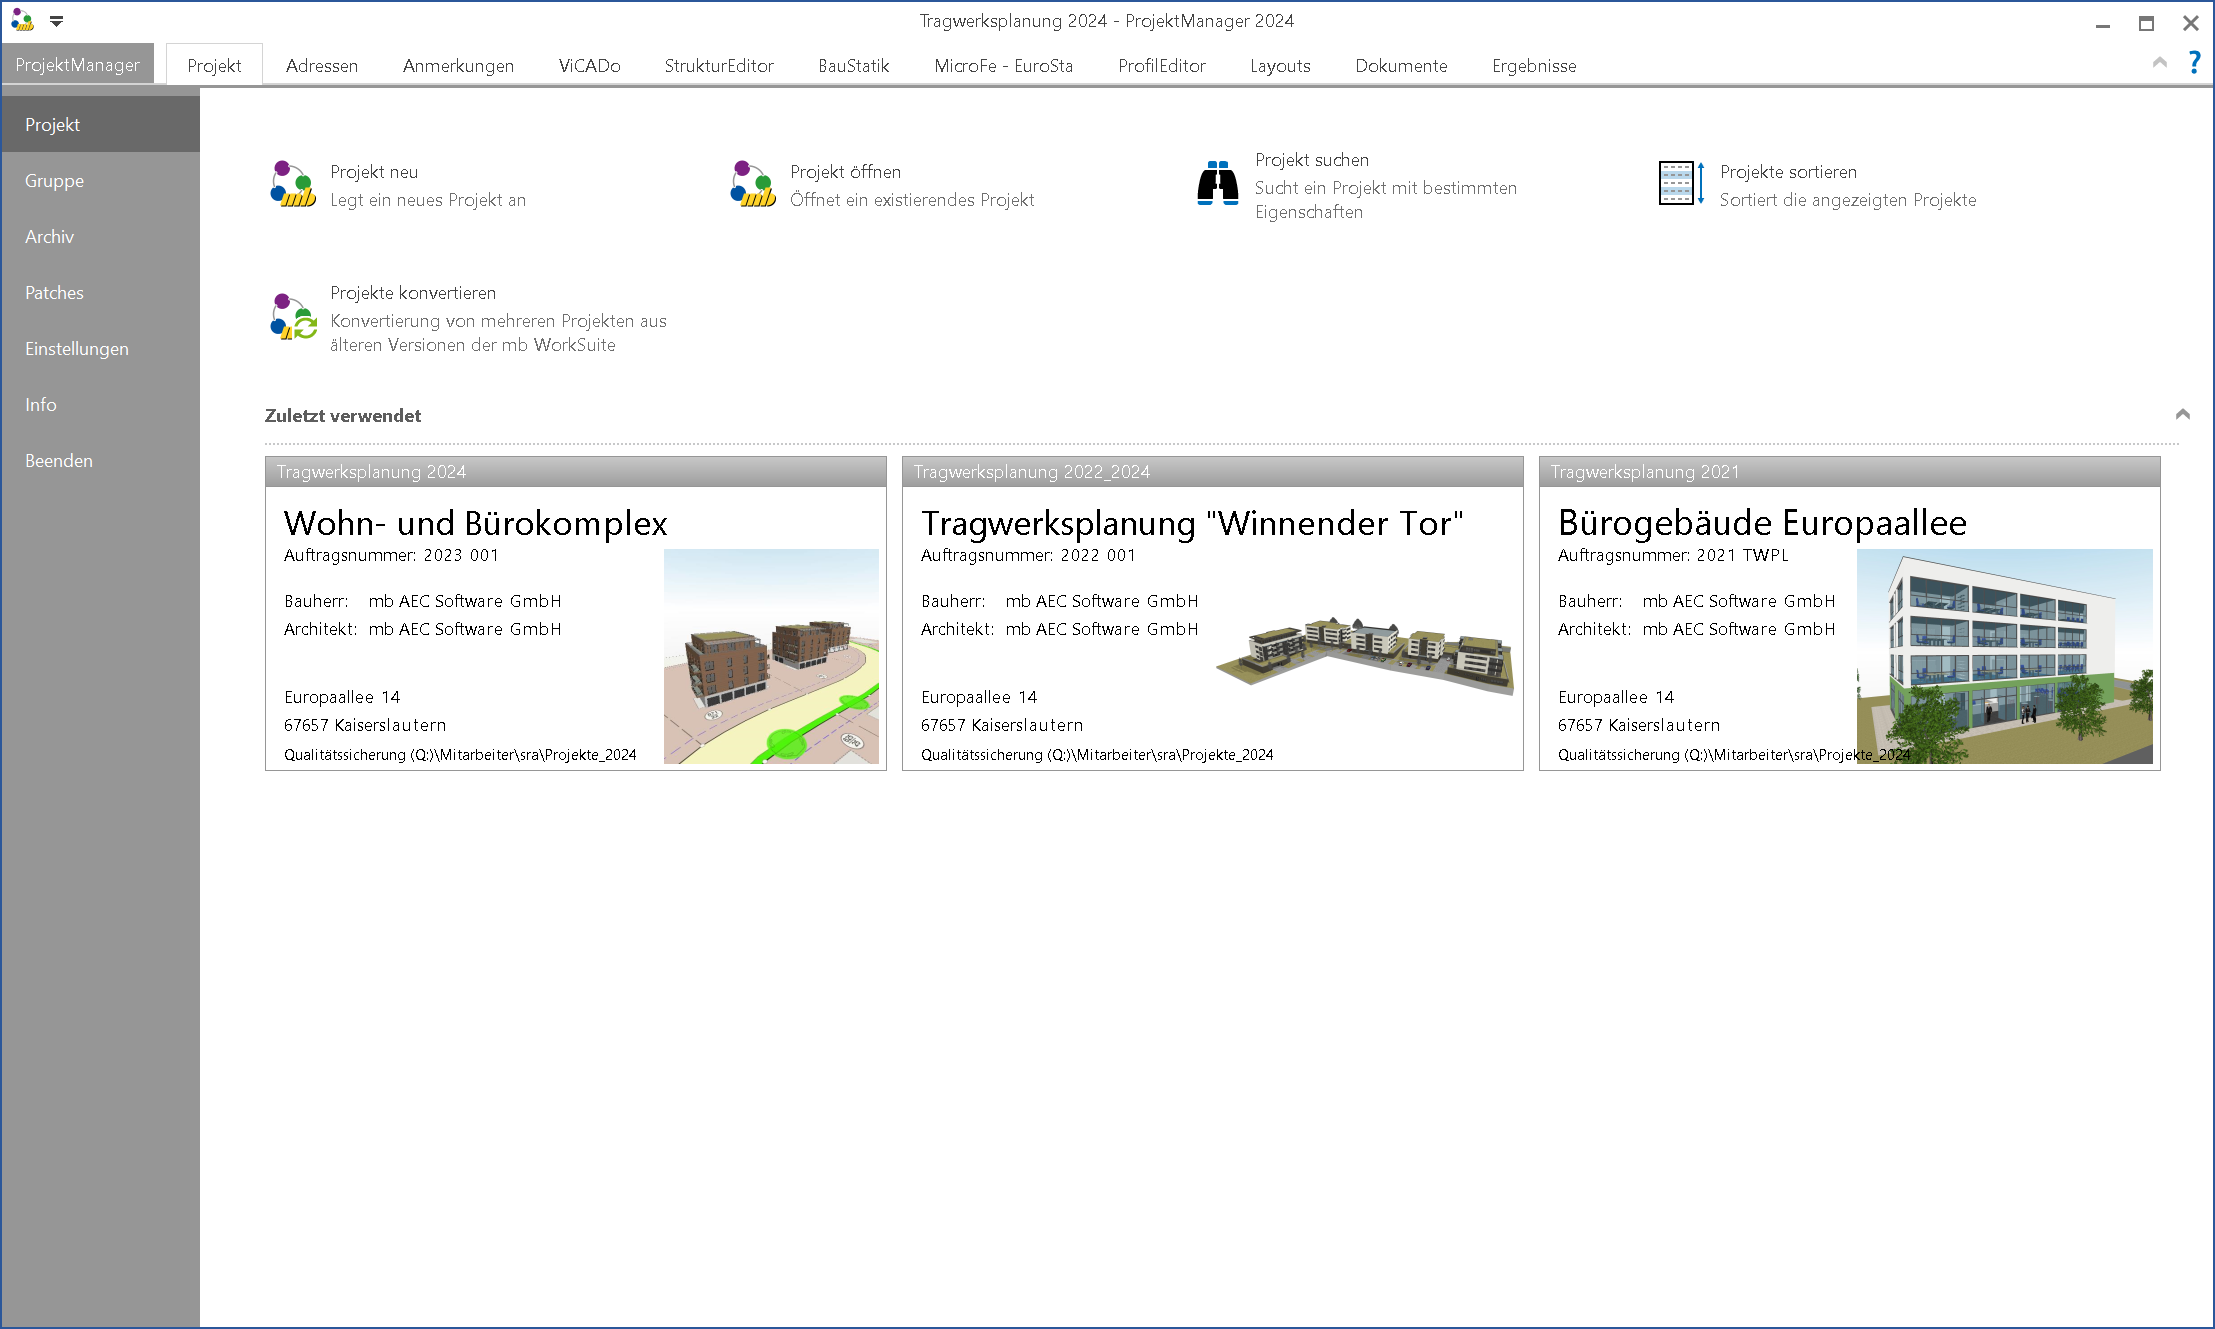Click the Projekte sortieren icon
This screenshot has height=1329, width=2215.
click(1681, 184)
